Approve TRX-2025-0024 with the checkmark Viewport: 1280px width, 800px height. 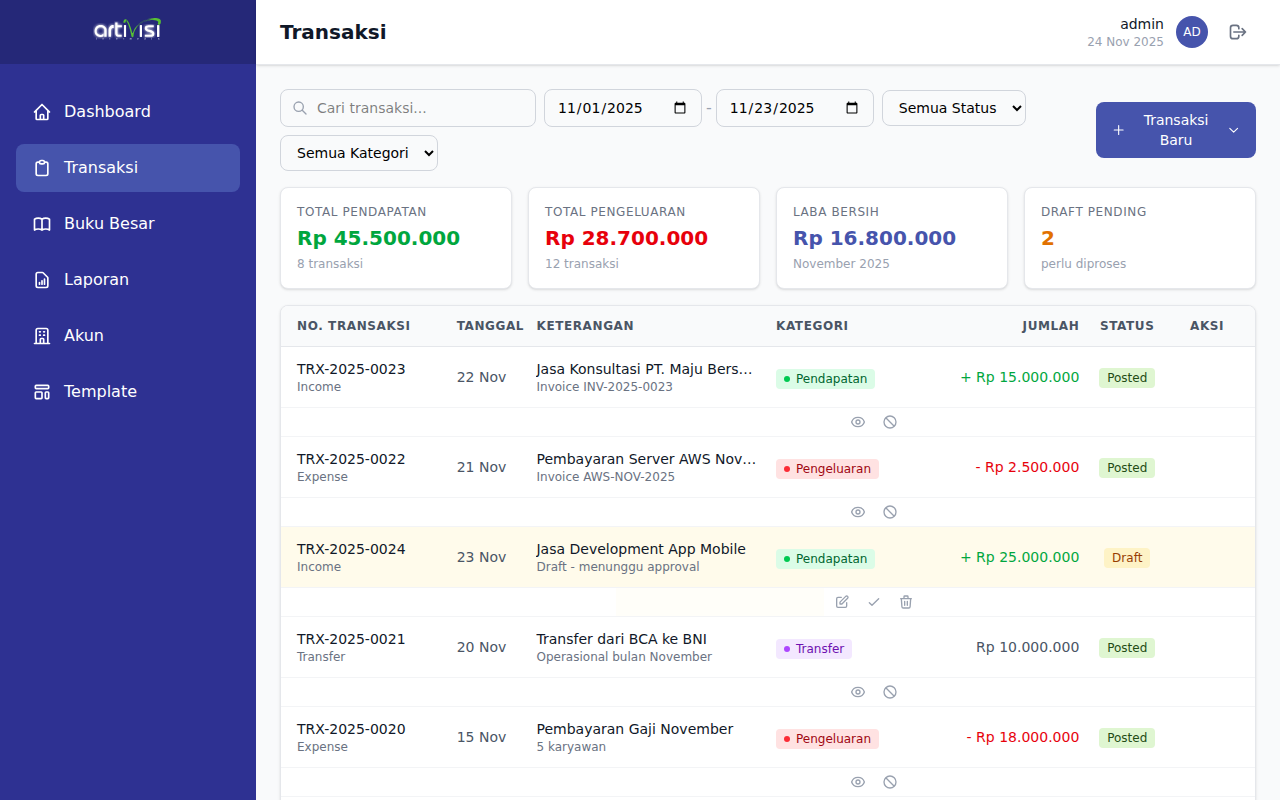873,601
